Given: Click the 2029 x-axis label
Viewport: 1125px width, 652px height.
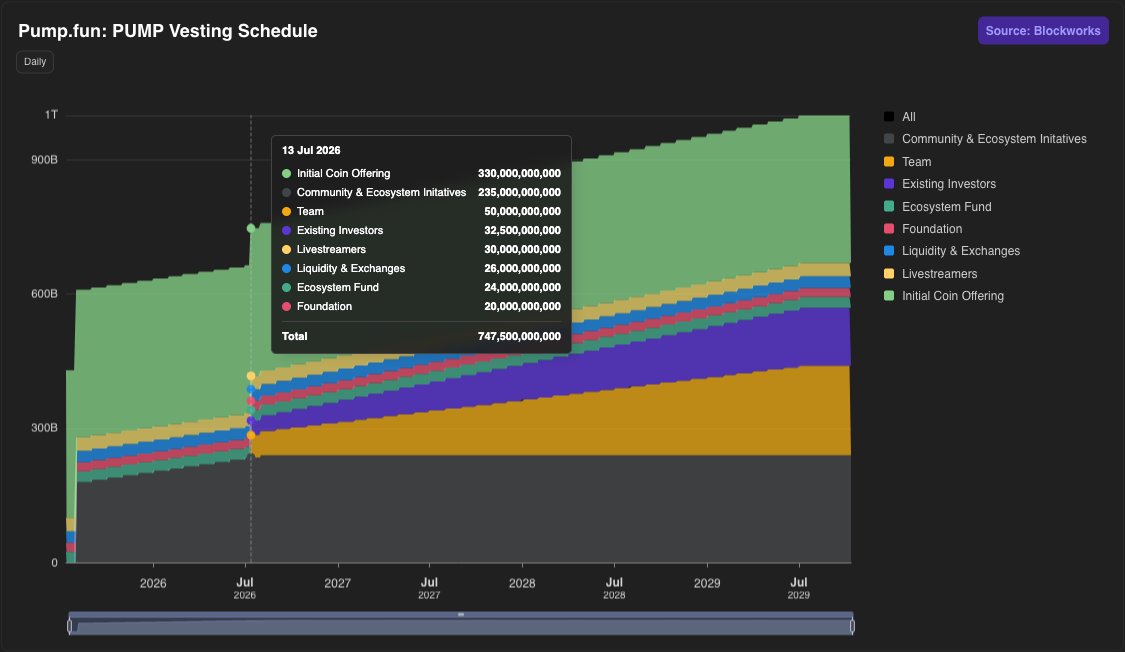Looking at the screenshot, I should click(x=707, y=584).
